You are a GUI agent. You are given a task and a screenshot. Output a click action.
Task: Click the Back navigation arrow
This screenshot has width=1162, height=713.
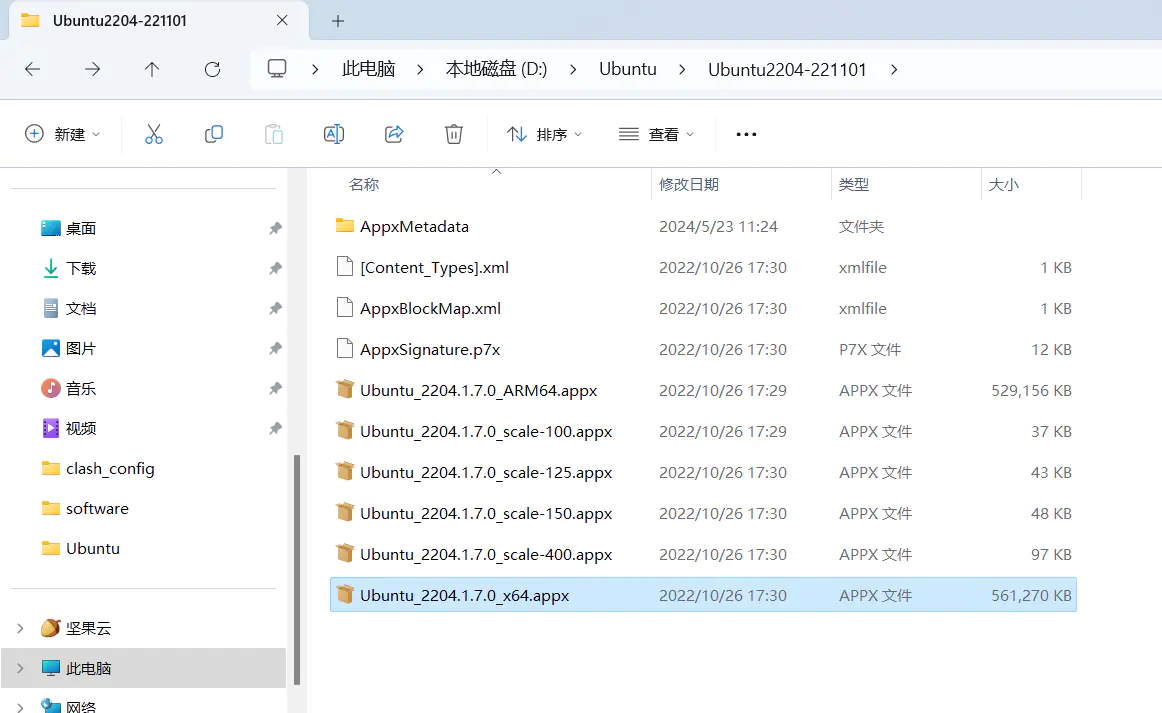pos(33,70)
